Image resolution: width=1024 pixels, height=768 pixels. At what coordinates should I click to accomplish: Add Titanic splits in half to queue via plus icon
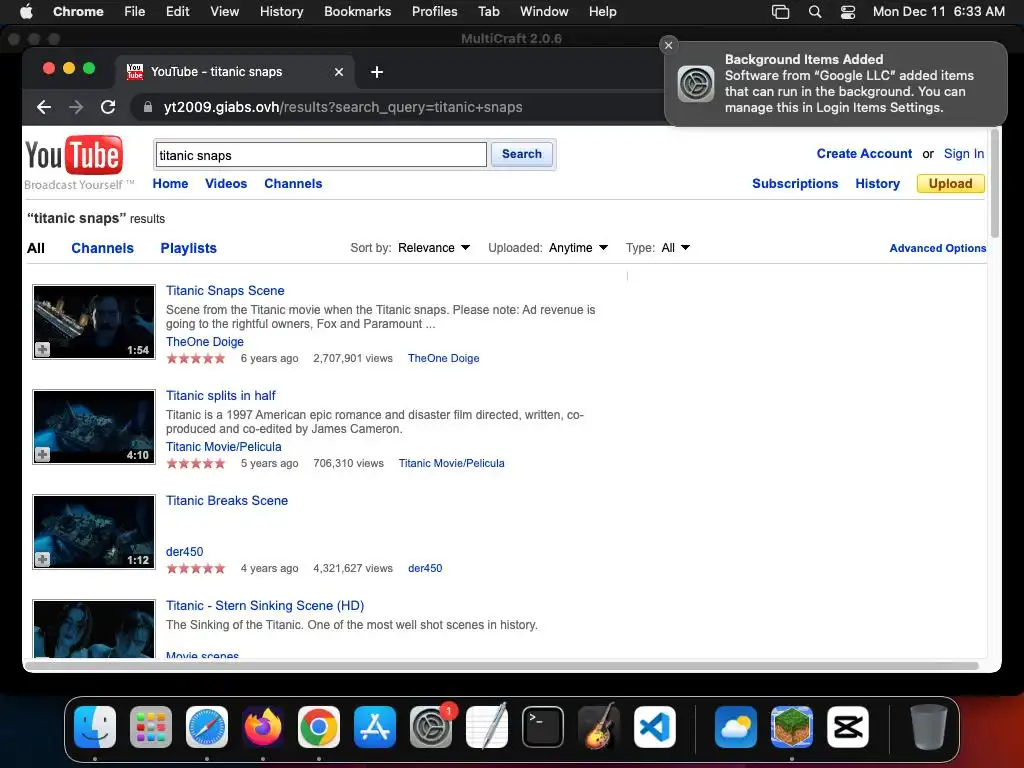(42, 455)
